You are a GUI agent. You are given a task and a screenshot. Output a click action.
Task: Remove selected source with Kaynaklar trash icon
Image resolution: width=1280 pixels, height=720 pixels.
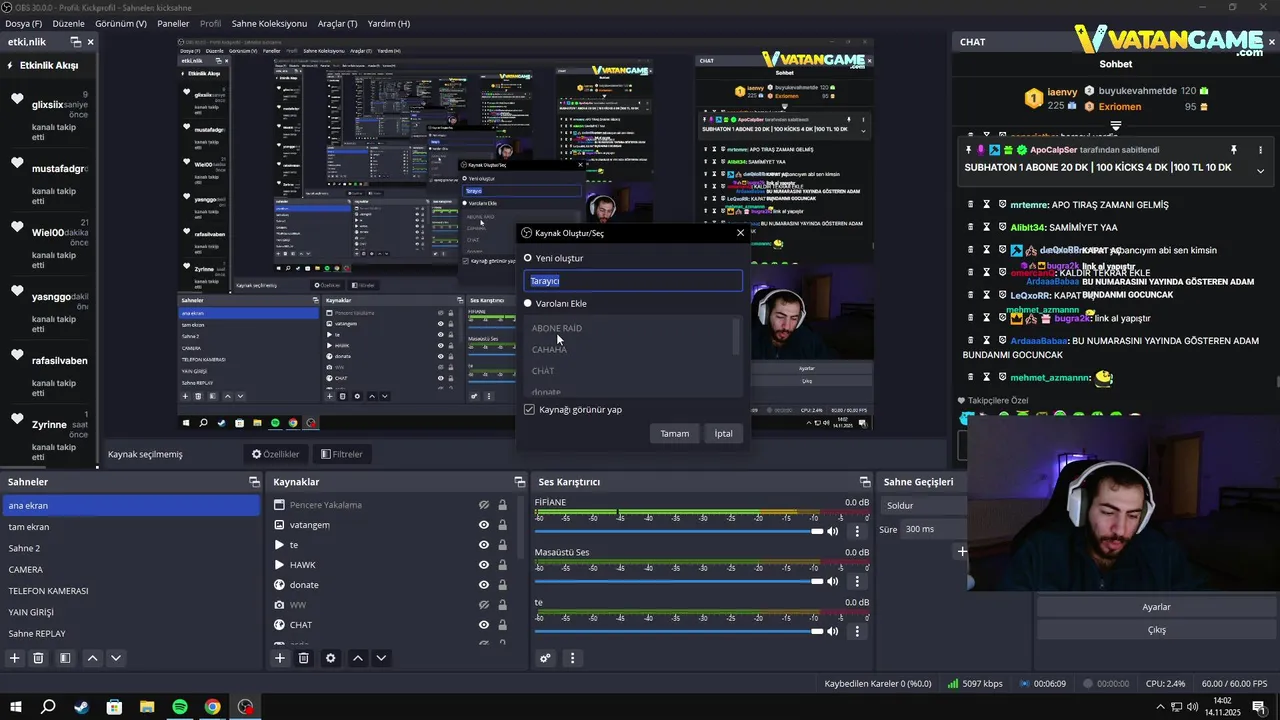tap(304, 658)
